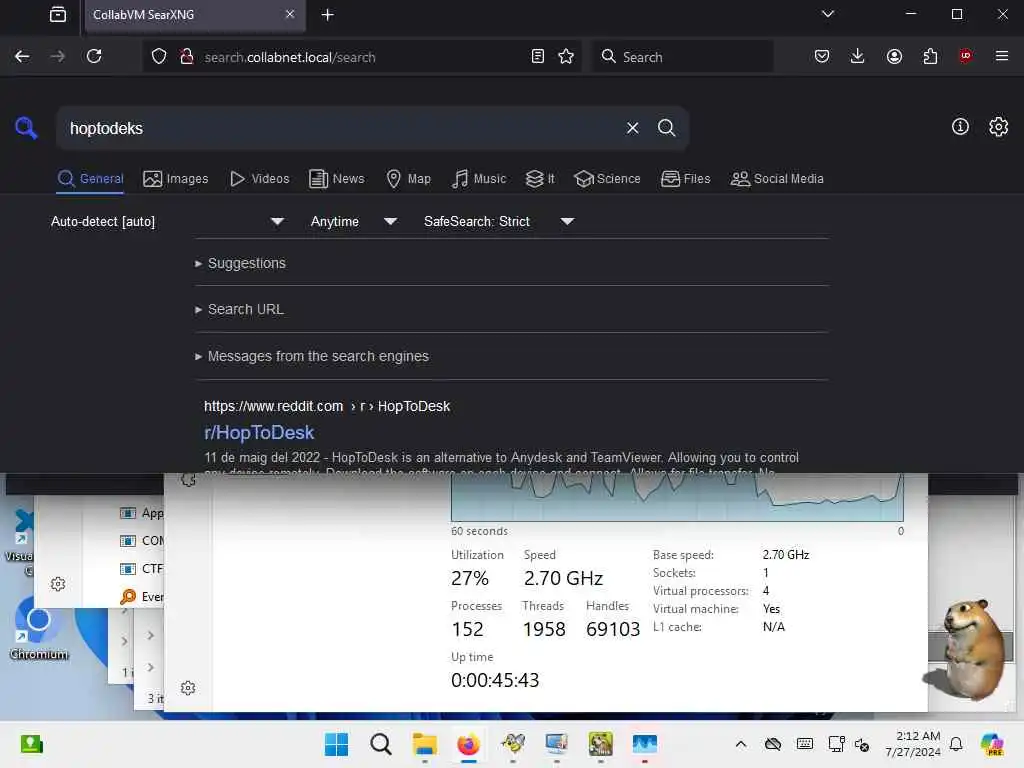Click the reddit.com result URL
Screen dimensions: 1024x768
coord(327,406)
